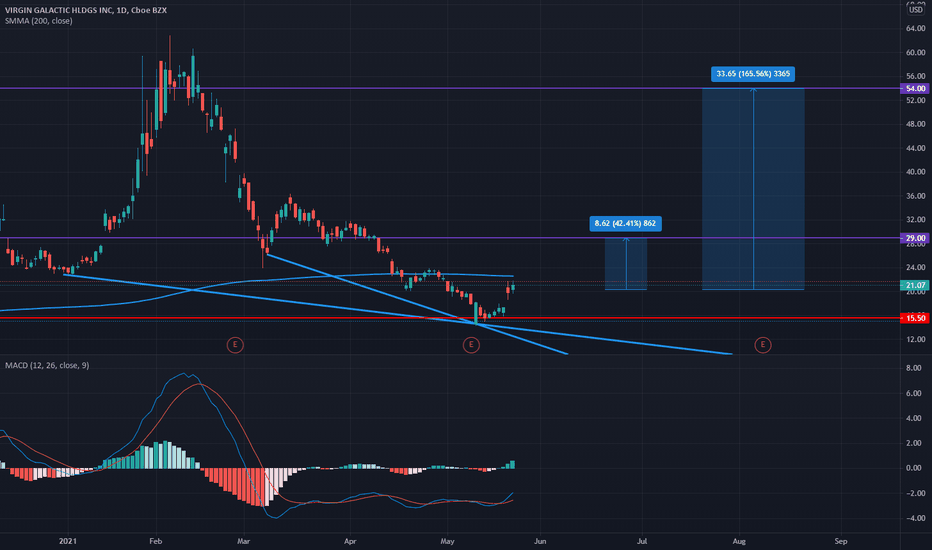Screen dimensions: 932x550
Task: Click the 15.50 red price label
Action: click(915, 318)
